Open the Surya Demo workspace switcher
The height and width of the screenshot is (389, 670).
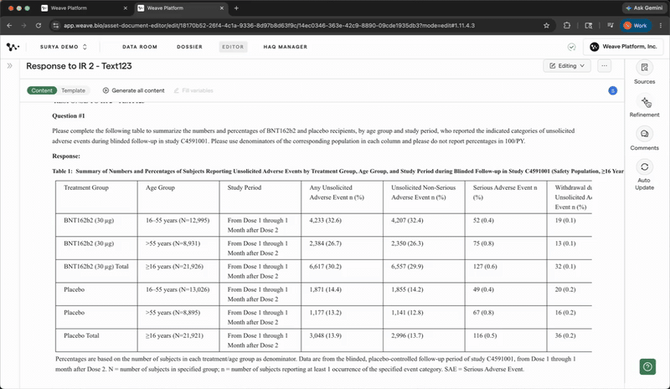[63, 47]
